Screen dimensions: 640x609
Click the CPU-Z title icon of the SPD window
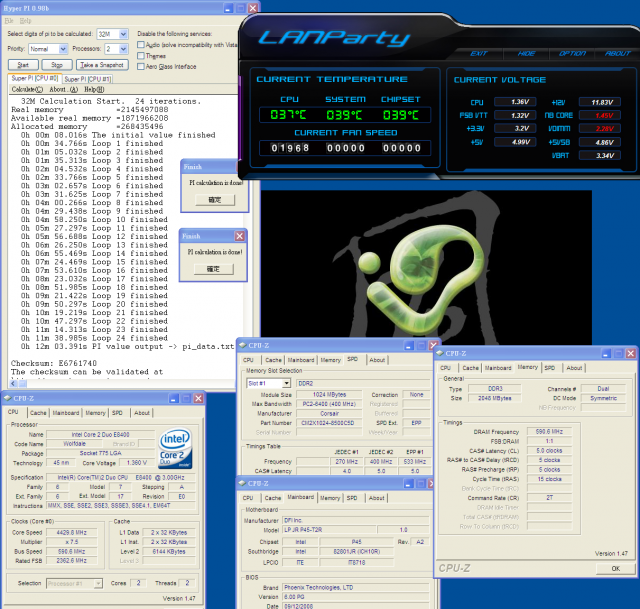point(242,345)
